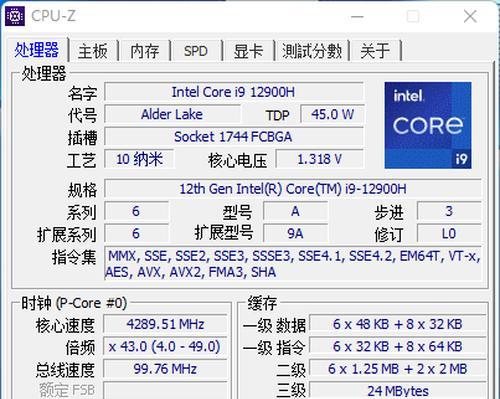Click the Intel Core i9 logo badge
The width and height of the screenshot is (500, 399).
tap(428, 125)
